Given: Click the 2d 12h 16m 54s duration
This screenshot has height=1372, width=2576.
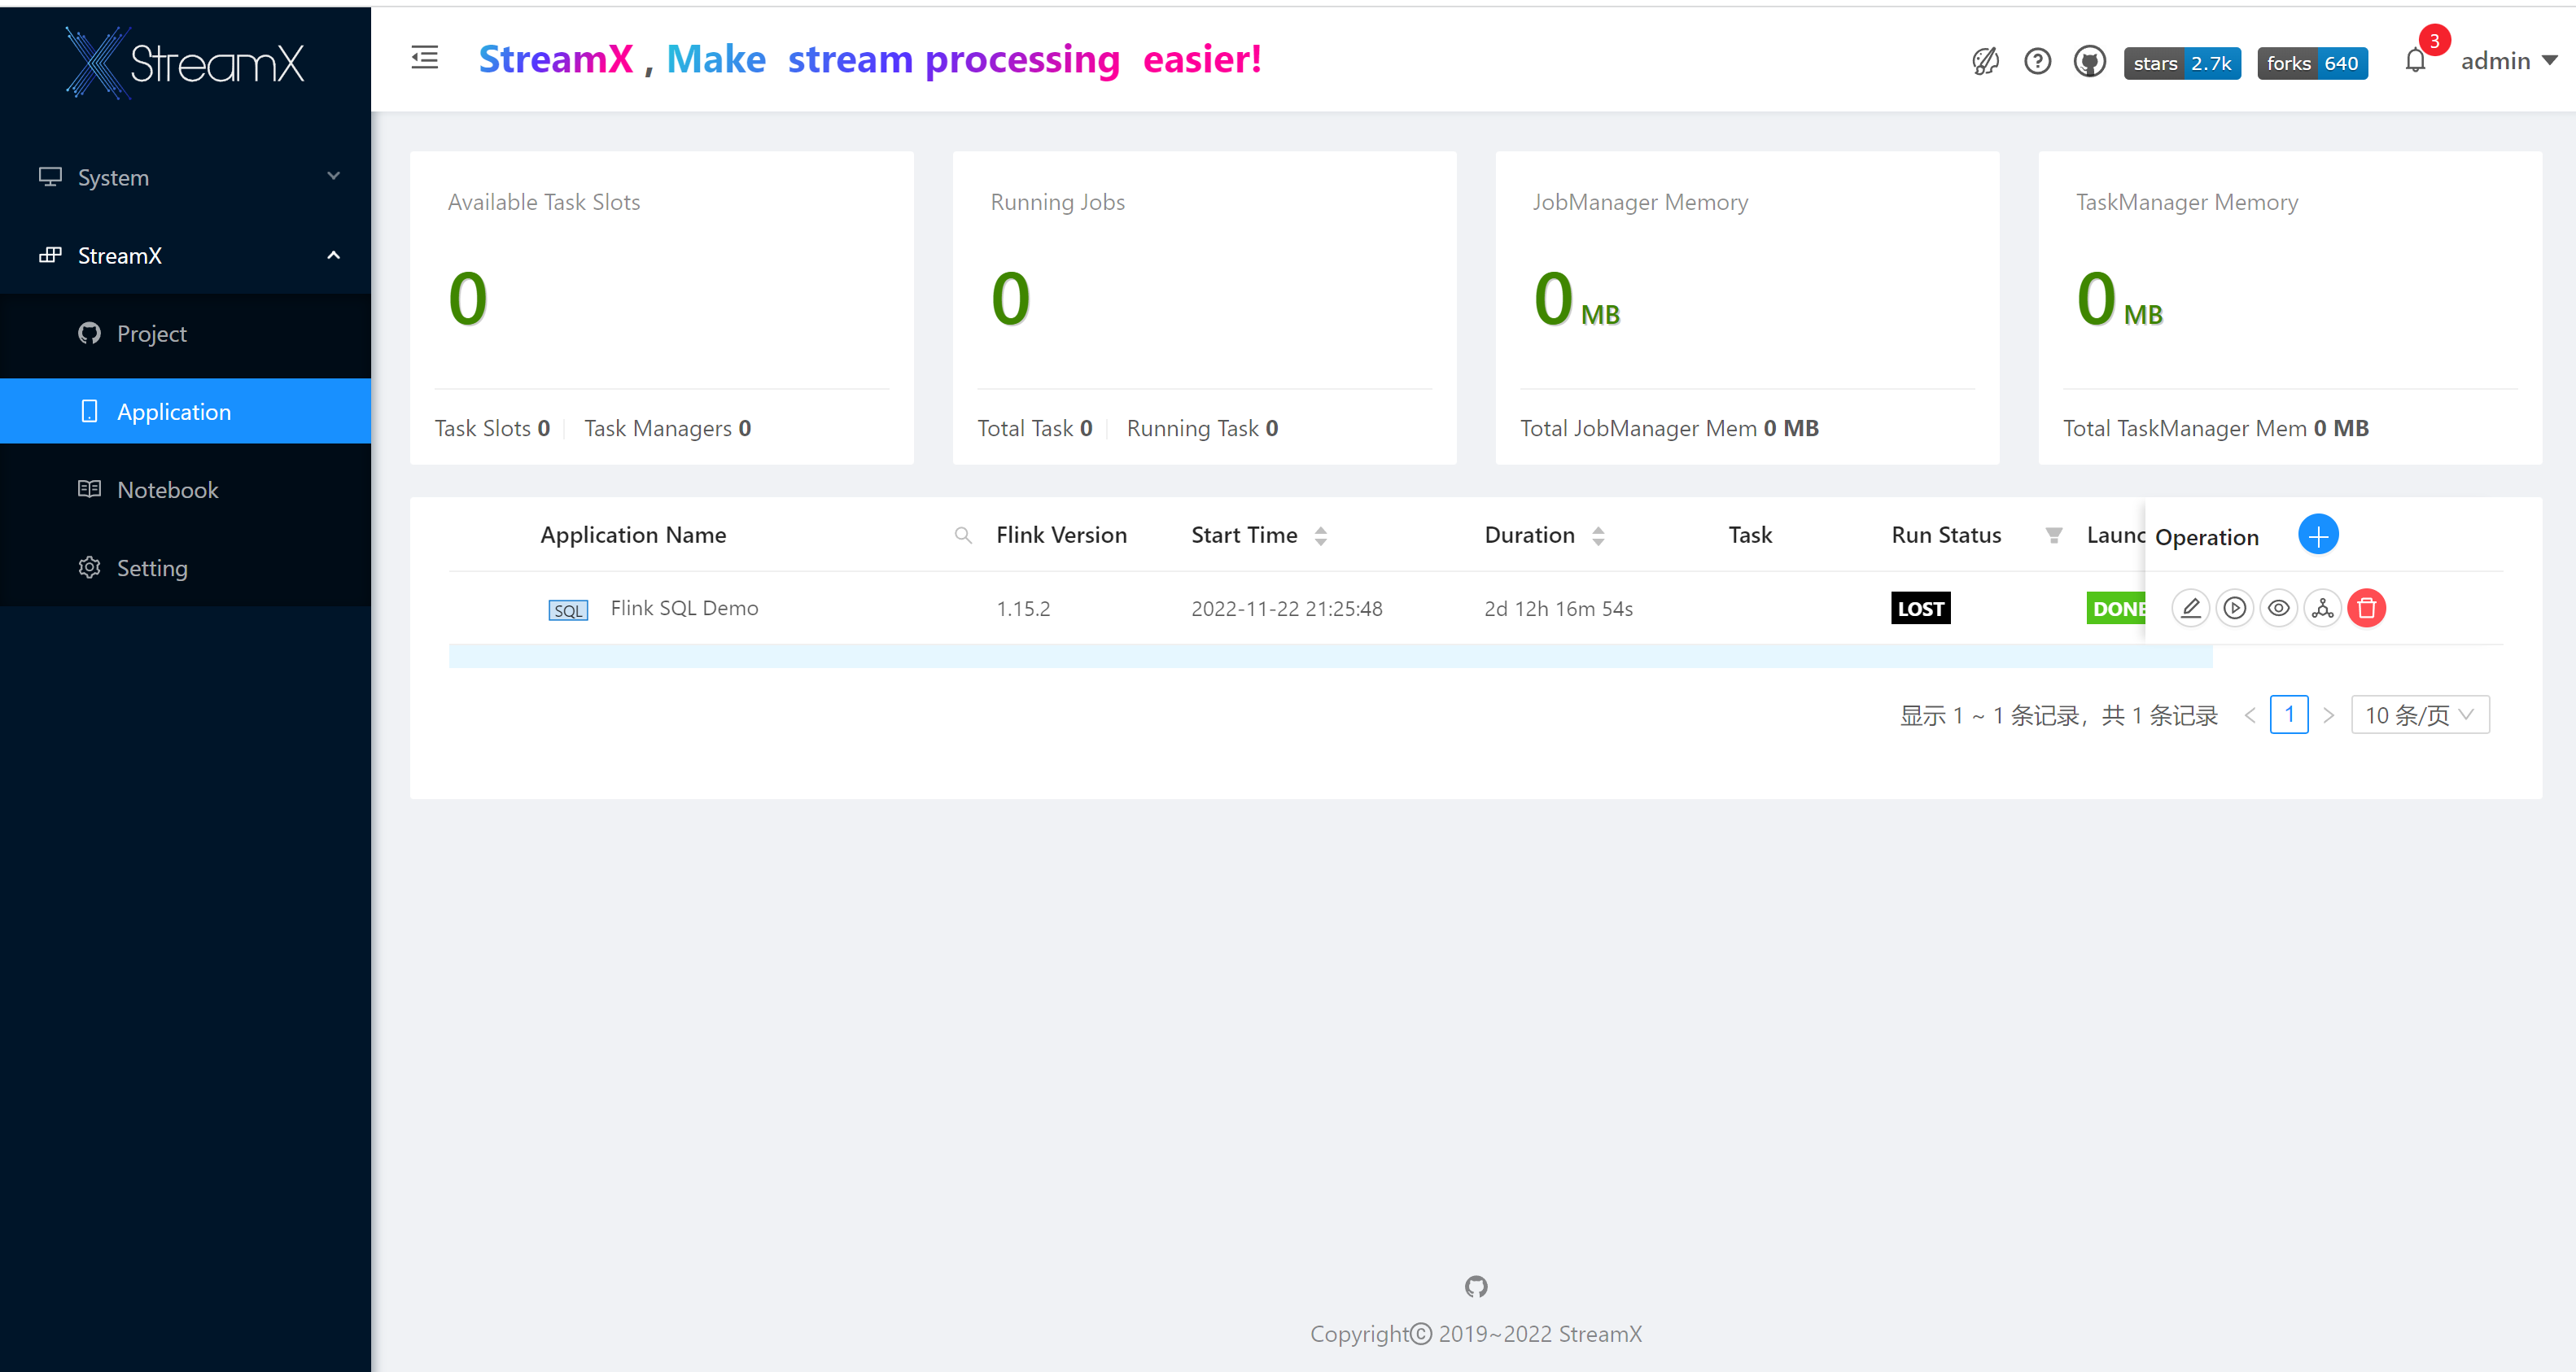Looking at the screenshot, I should click(x=1558, y=608).
